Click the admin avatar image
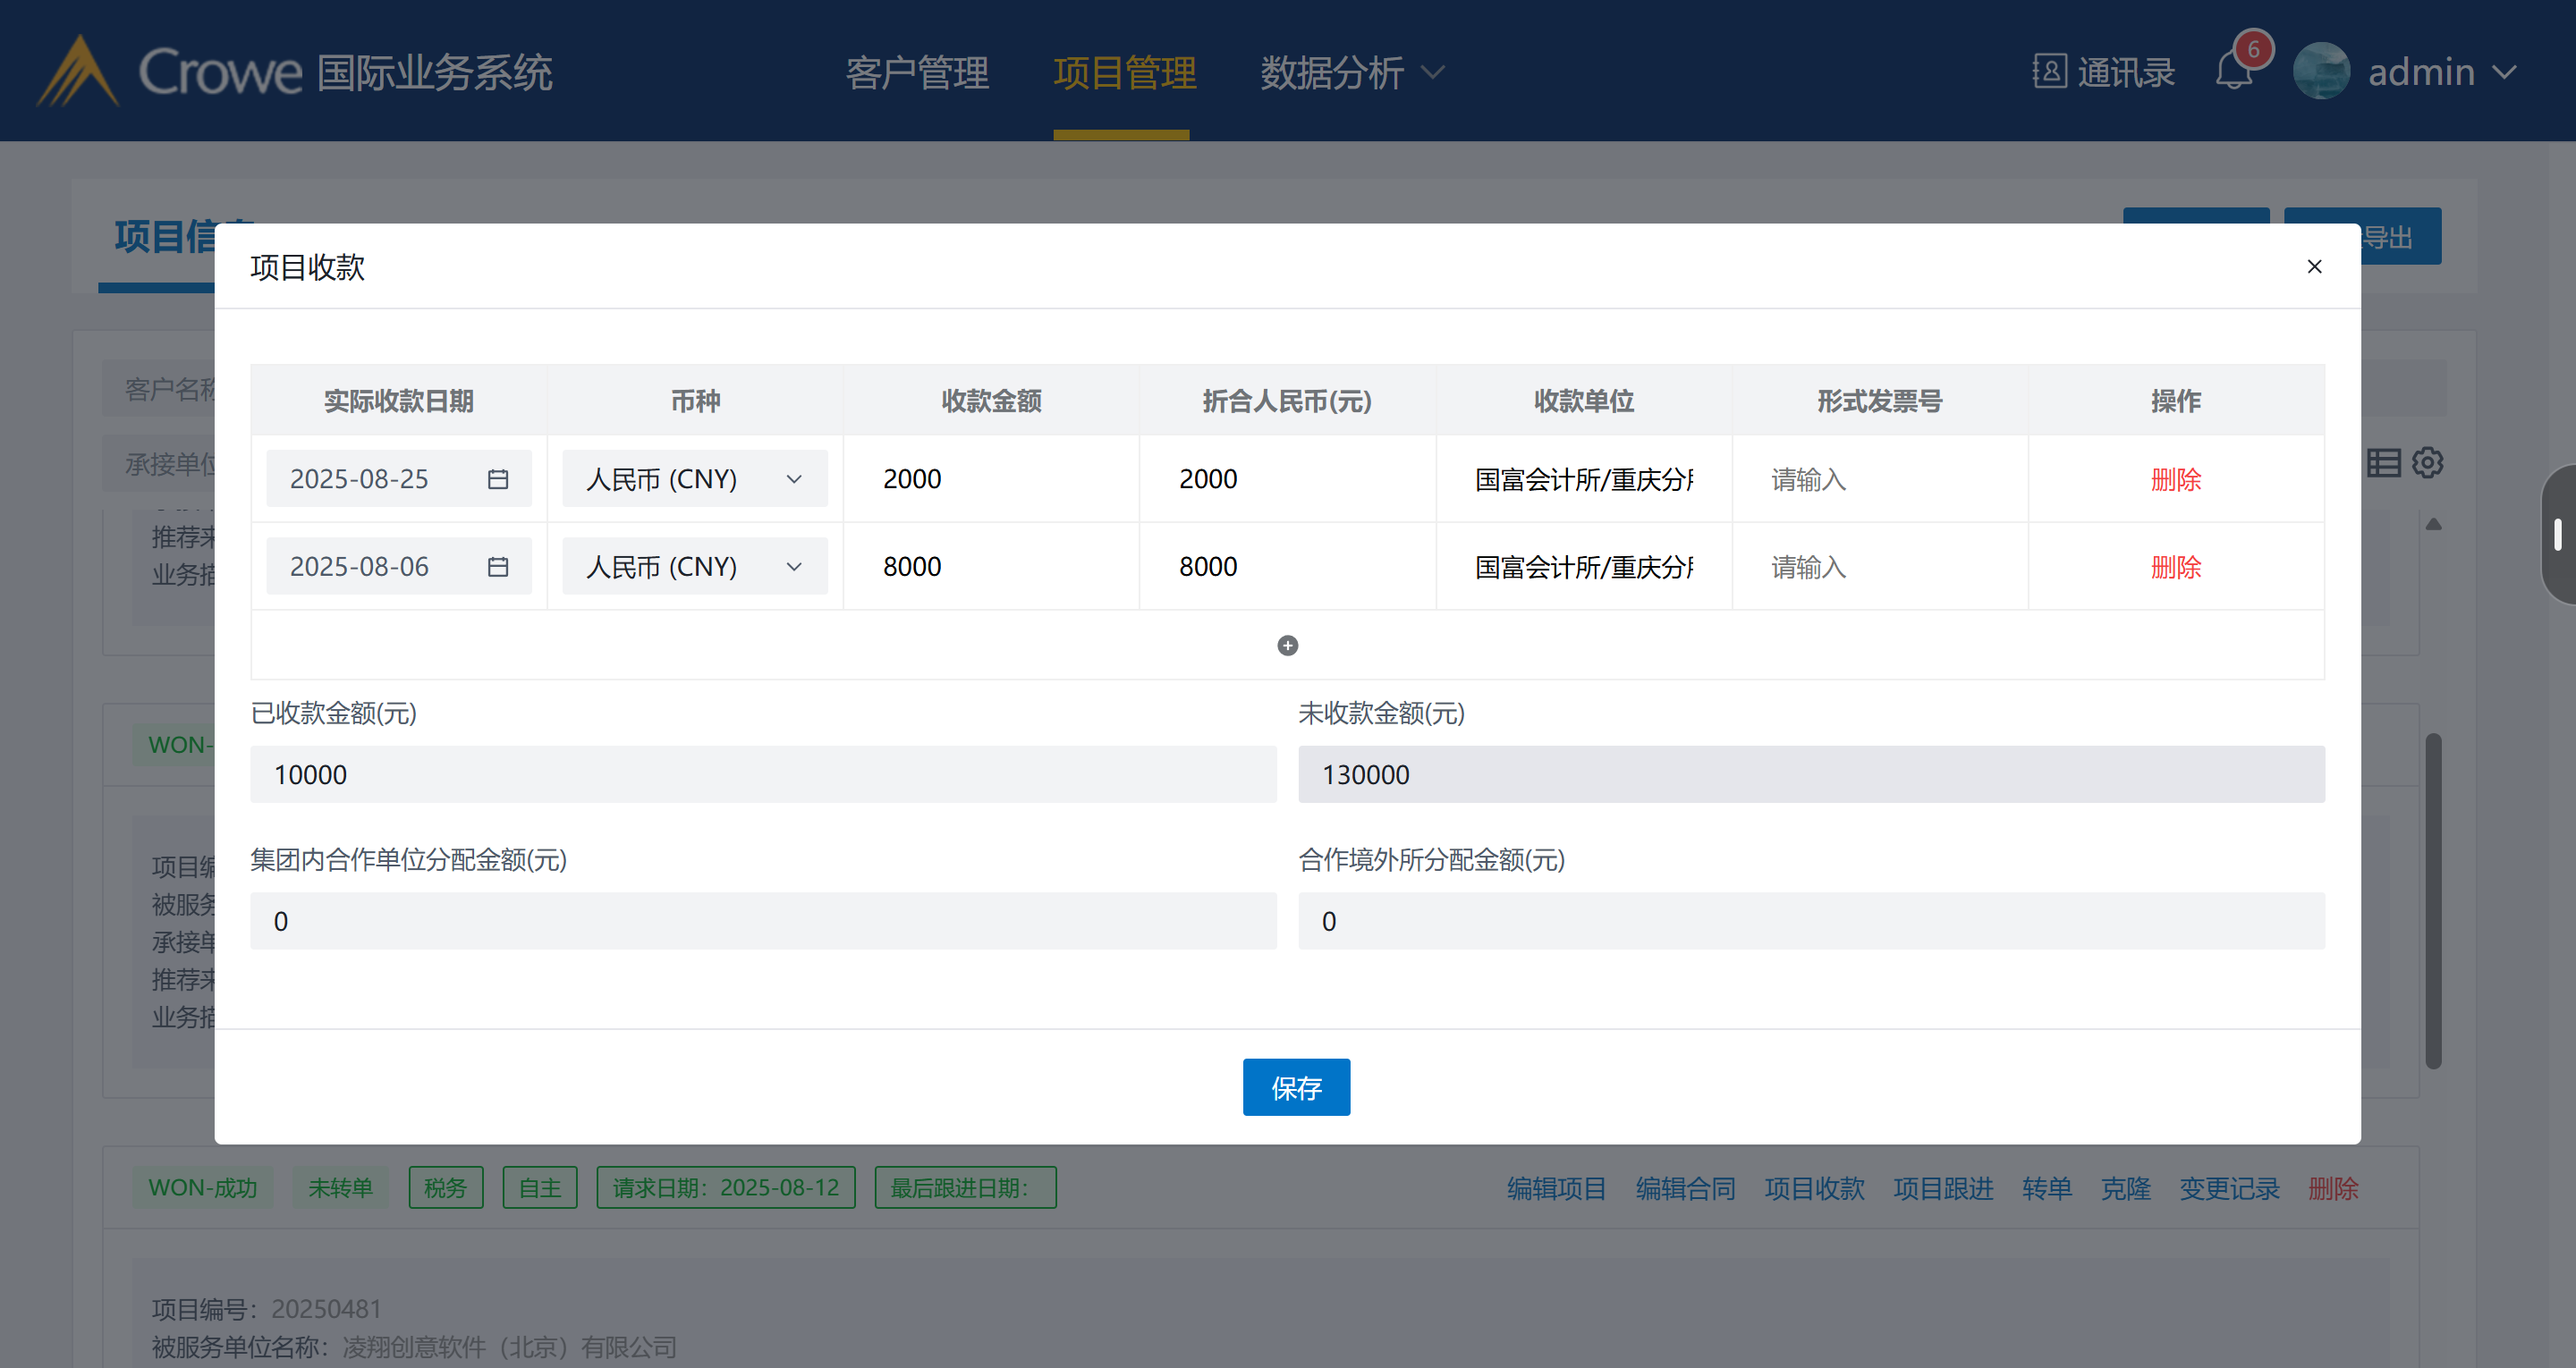 click(2321, 72)
